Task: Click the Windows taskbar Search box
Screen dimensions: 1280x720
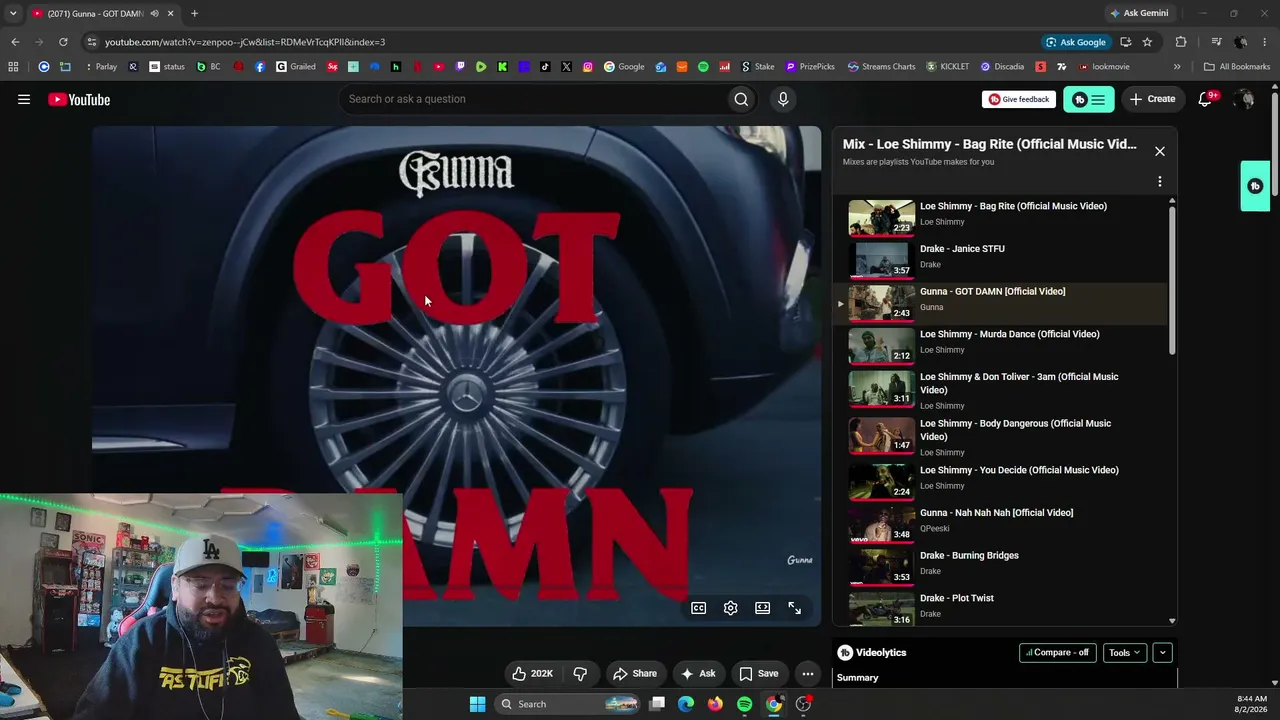Action: click(x=567, y=704)
